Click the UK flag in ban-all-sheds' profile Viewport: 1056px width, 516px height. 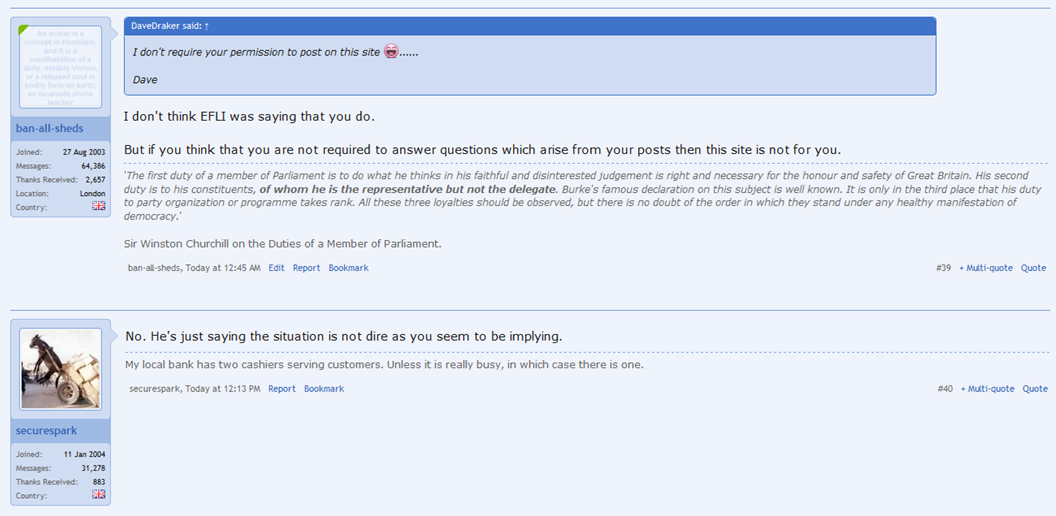click(98, 206)
